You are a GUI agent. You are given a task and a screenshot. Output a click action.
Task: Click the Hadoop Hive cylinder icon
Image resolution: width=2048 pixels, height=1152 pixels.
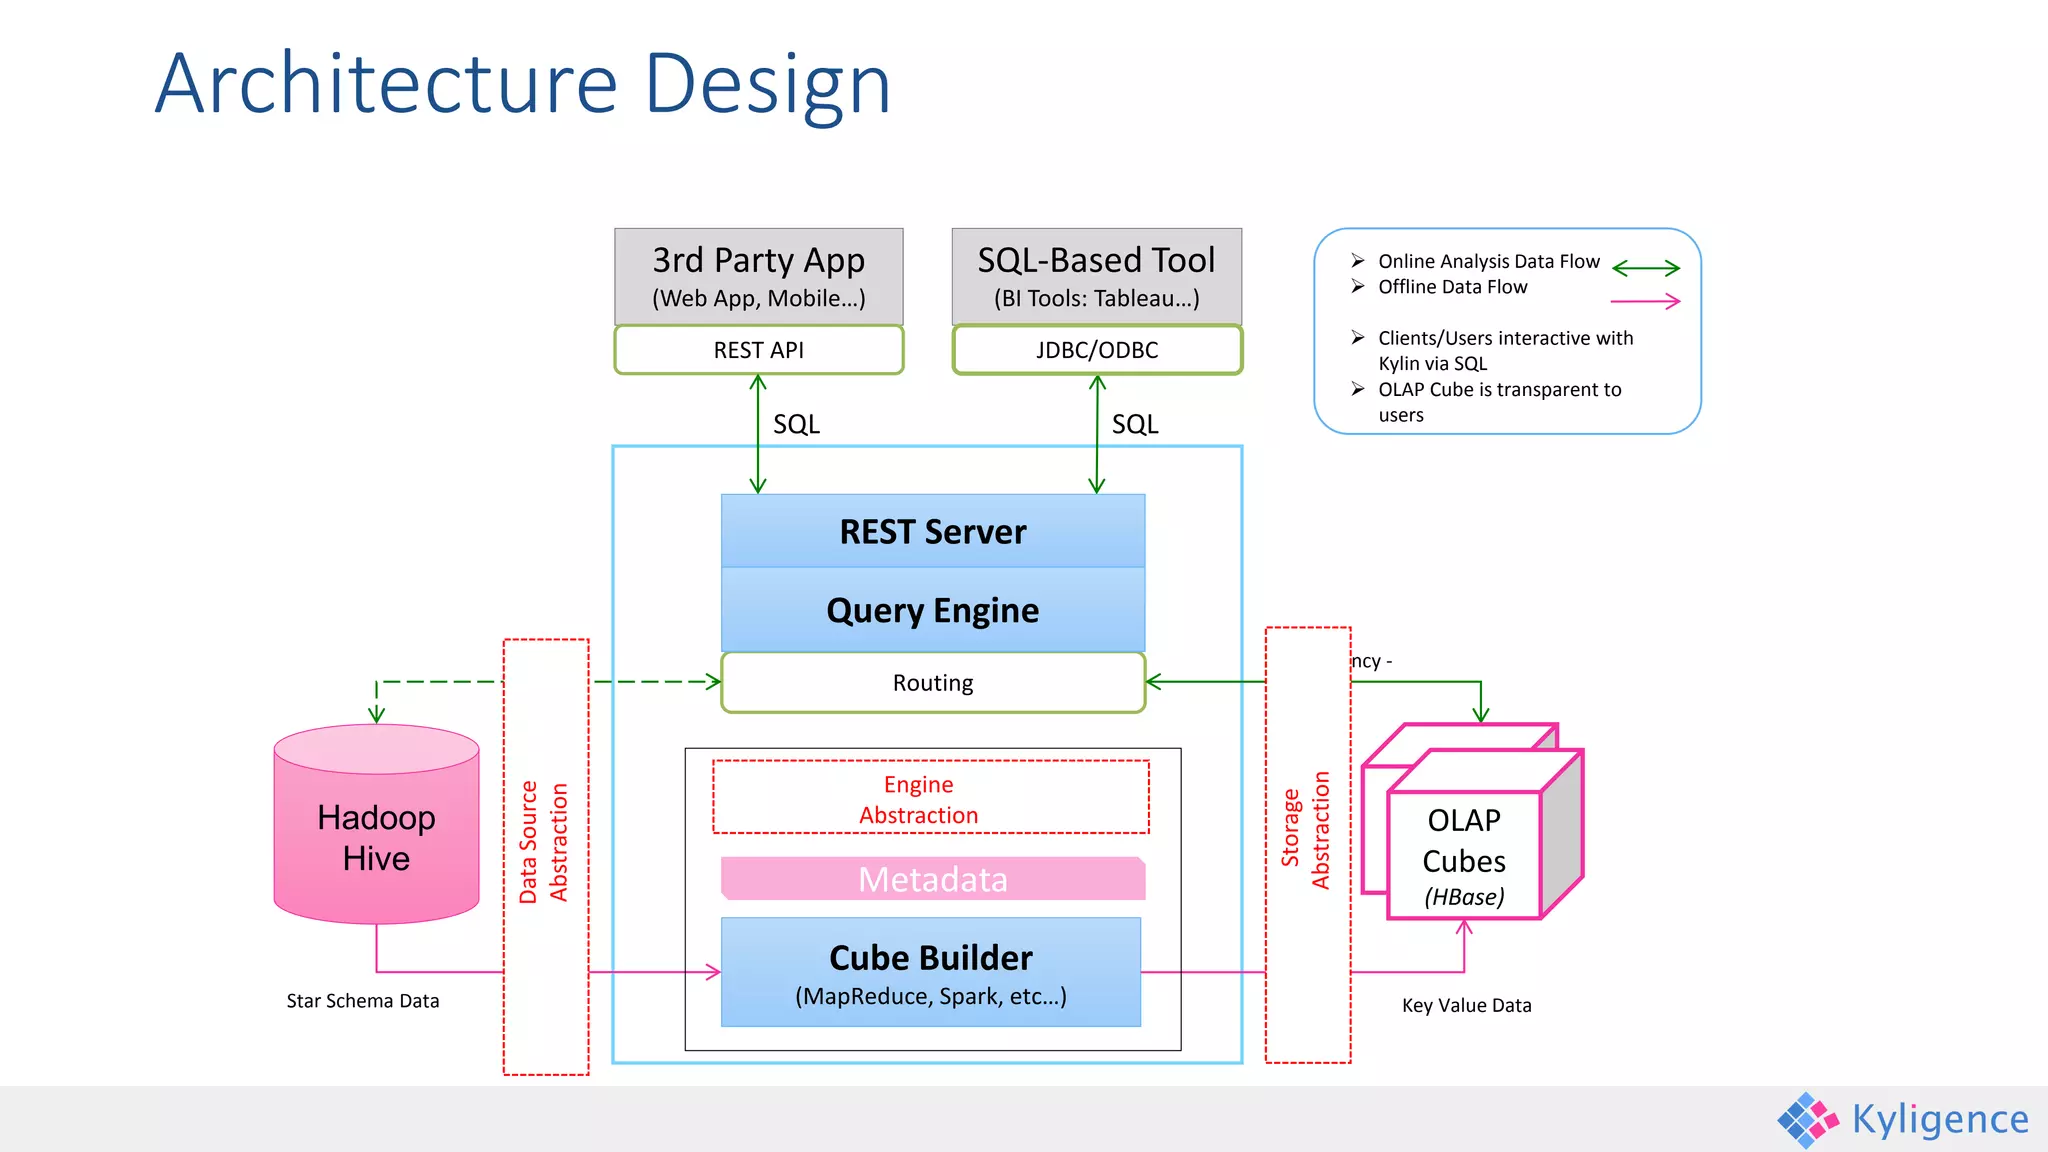pyautogui.click(x=376, y=825)
